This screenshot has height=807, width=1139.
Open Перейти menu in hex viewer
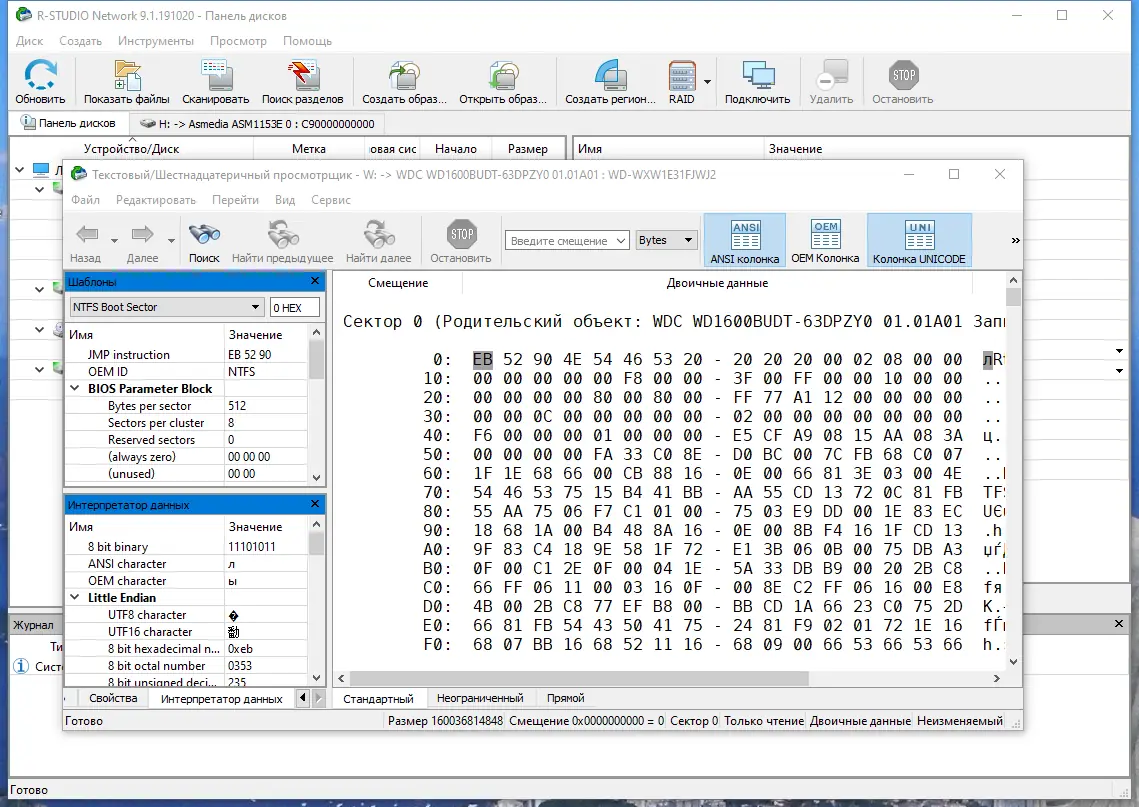point(235,200)
